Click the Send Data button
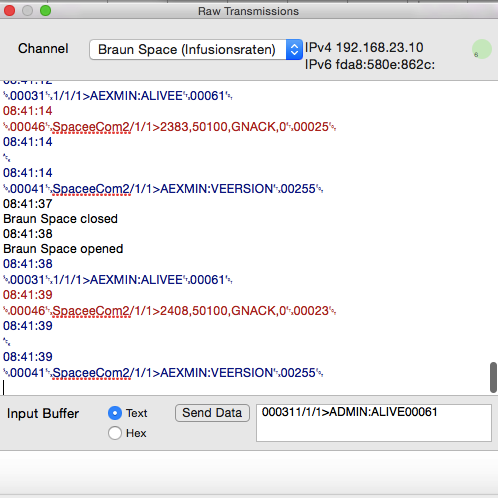The height and width of the screenshot is (498, 498). click(212, 413)
